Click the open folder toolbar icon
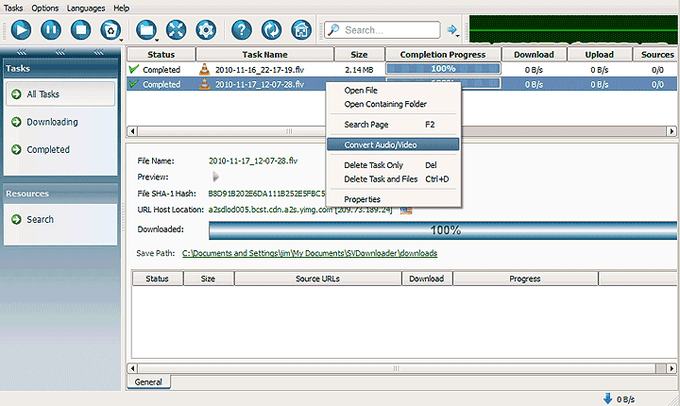 coord(146,30)
